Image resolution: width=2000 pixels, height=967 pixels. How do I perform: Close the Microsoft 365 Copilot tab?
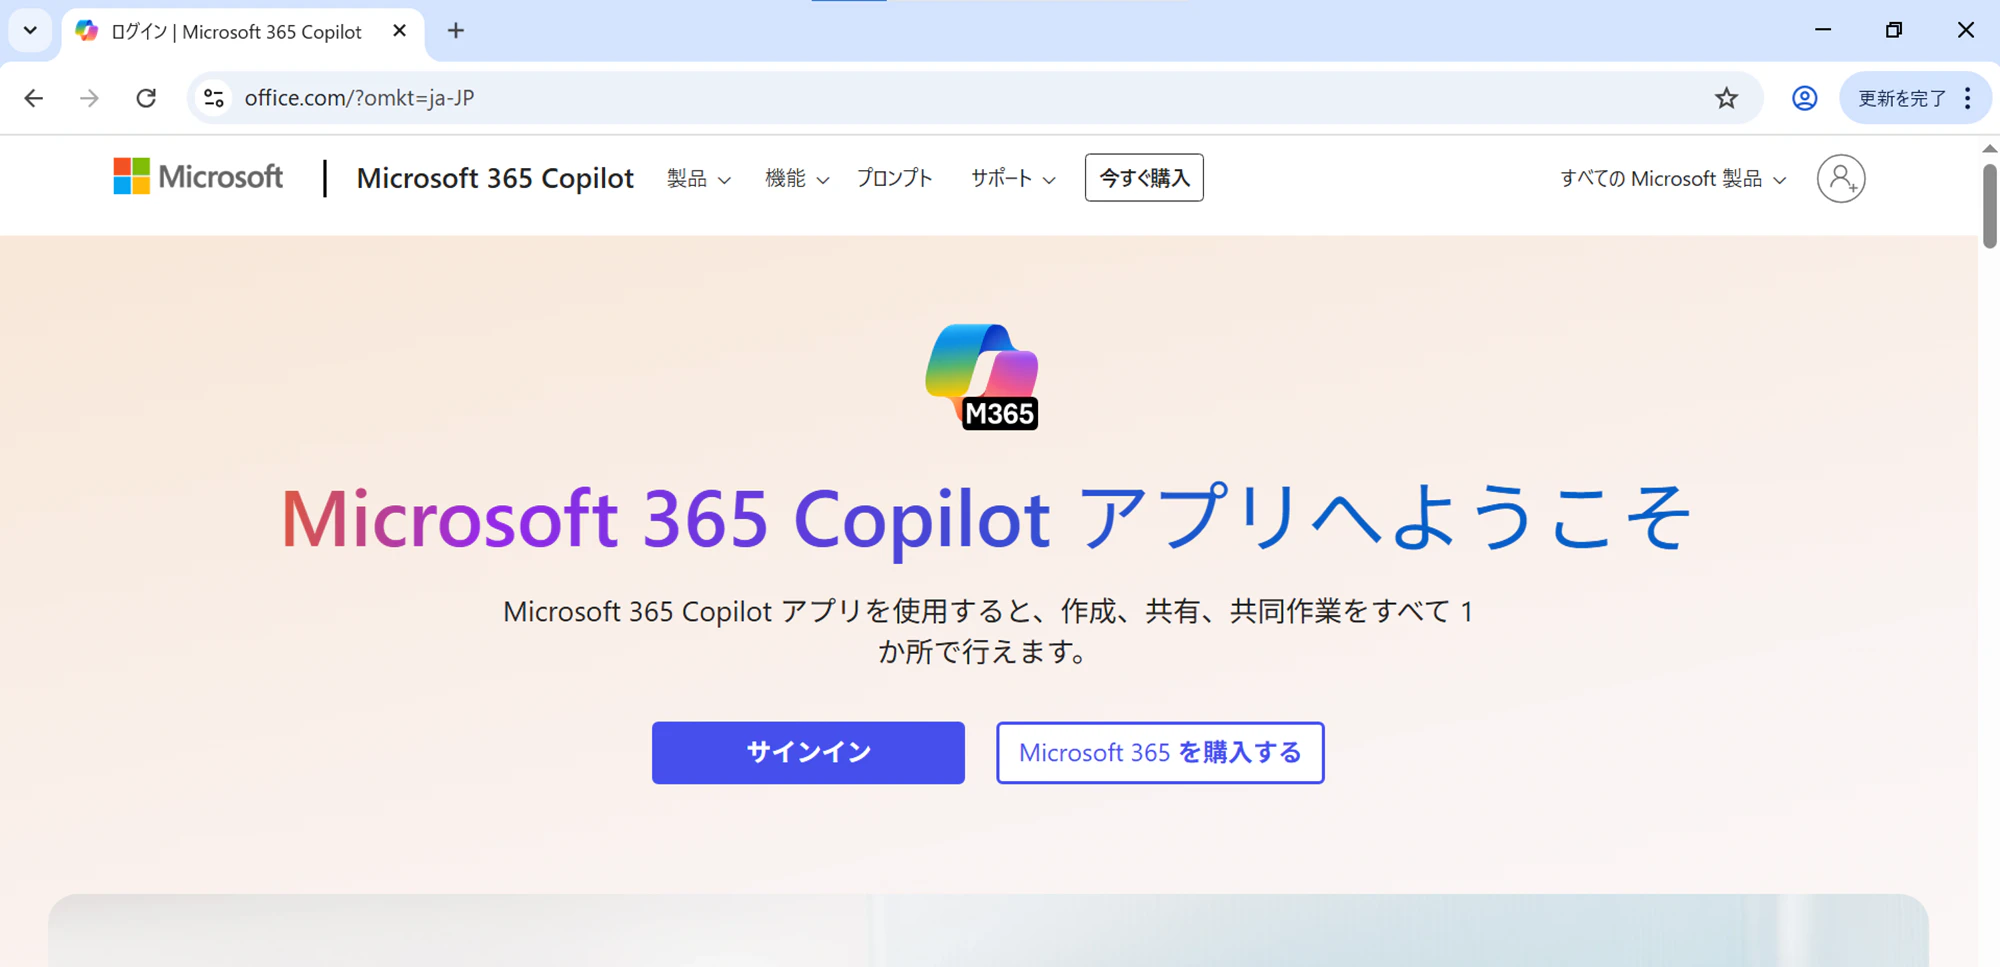point(399,31)
